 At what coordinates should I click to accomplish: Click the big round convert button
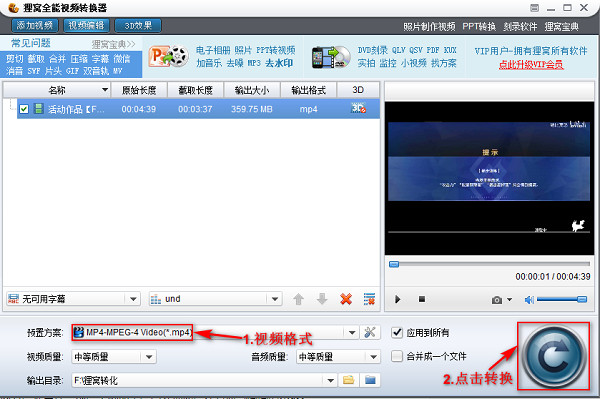(x=554, y=356)
